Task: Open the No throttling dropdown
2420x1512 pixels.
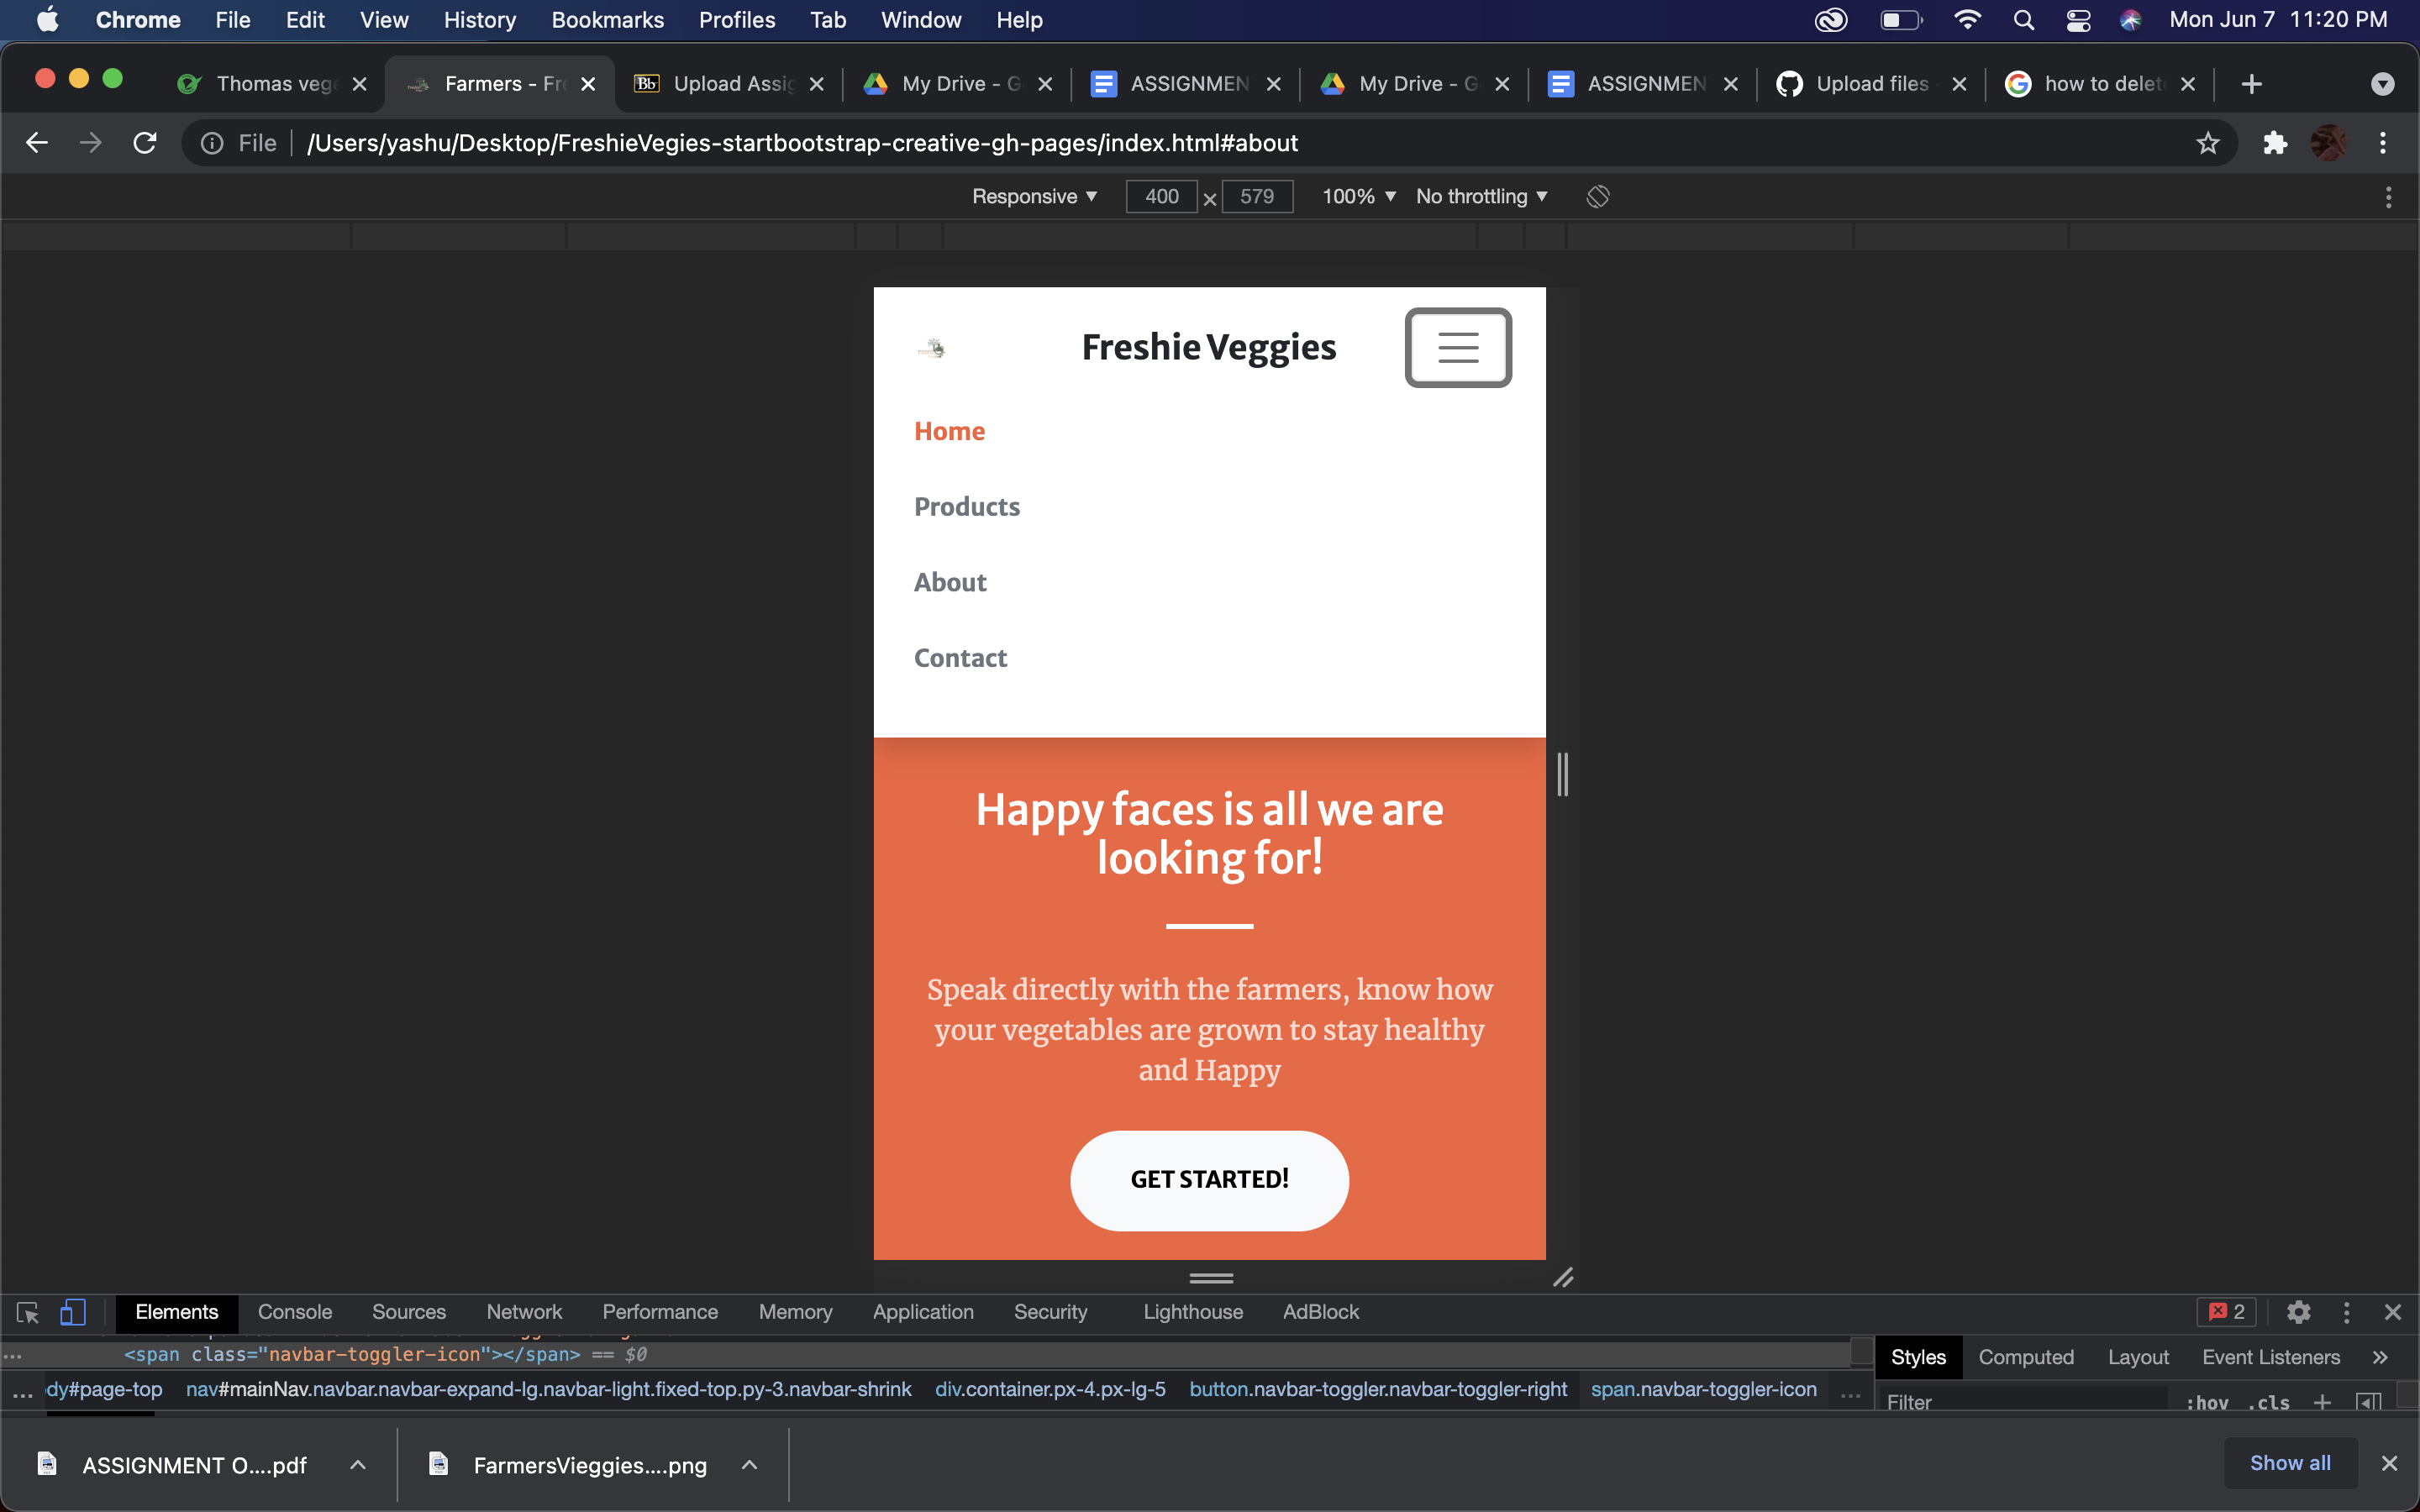Action: point(1482,196)
